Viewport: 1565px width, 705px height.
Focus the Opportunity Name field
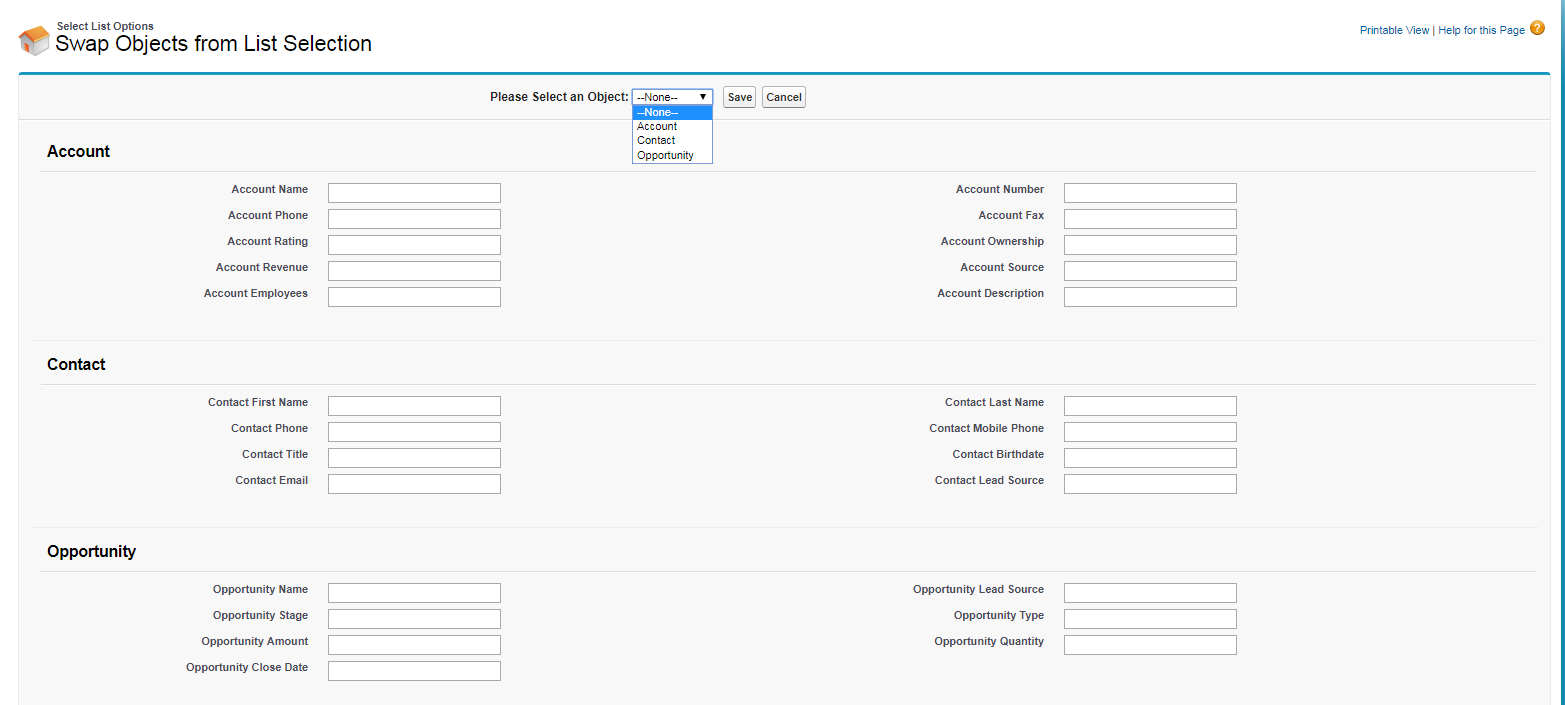[414, 593]
